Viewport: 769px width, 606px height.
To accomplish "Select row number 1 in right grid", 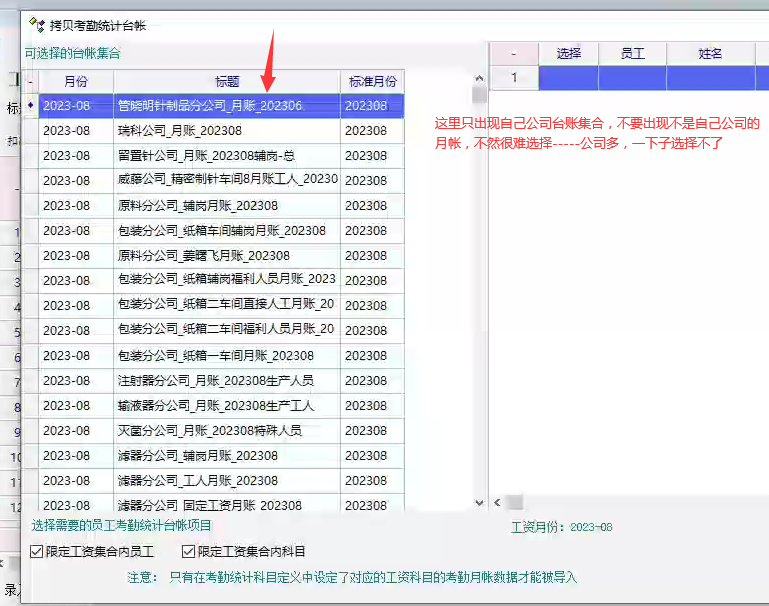I will pos(513,77).
